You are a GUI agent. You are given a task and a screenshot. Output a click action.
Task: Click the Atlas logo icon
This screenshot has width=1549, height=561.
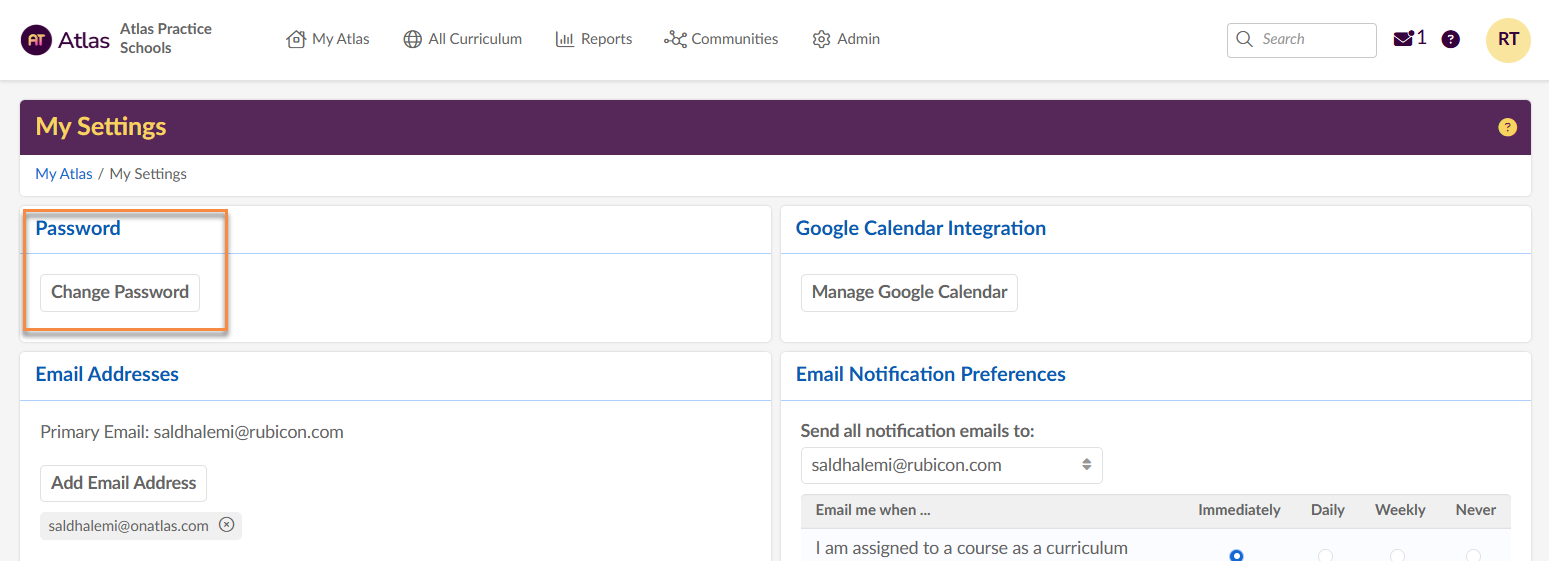pos(37,40)
